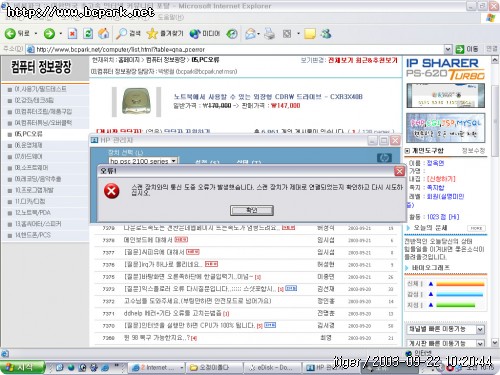500x375 pixels.
Task: Open post 7378 about 메인보드
Action: 148,240
